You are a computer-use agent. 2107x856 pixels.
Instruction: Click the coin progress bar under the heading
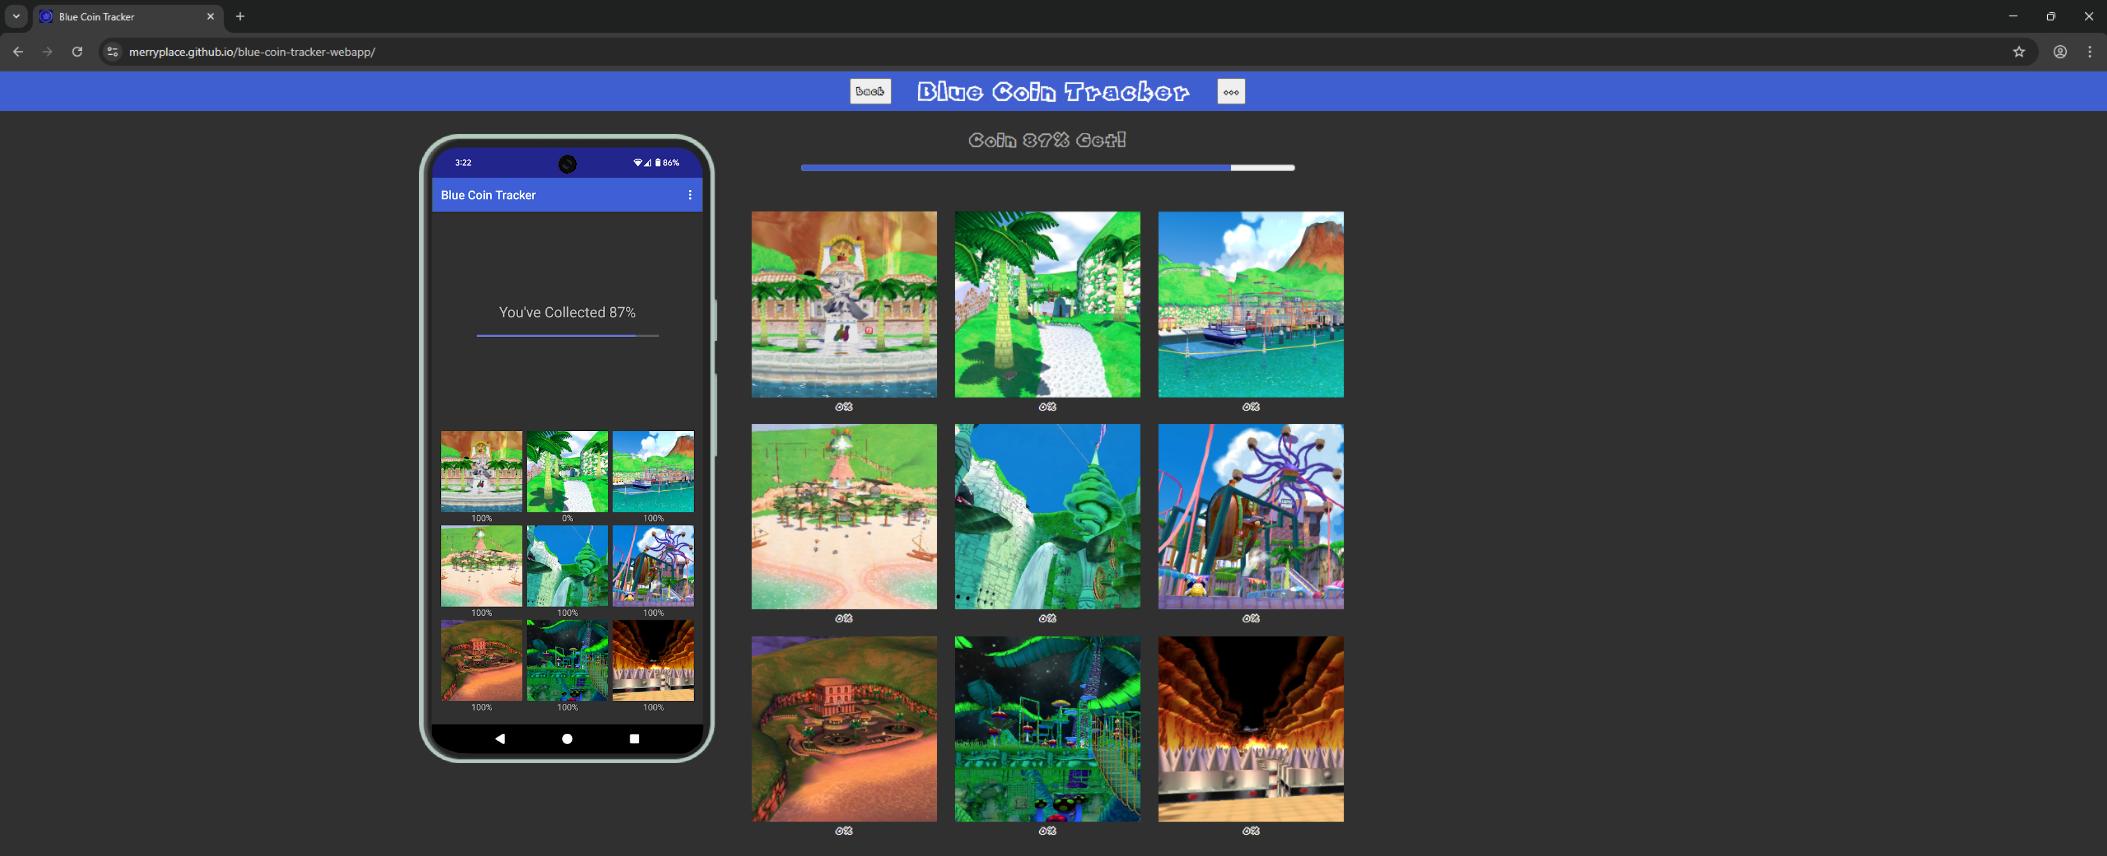coord(1047,168)
